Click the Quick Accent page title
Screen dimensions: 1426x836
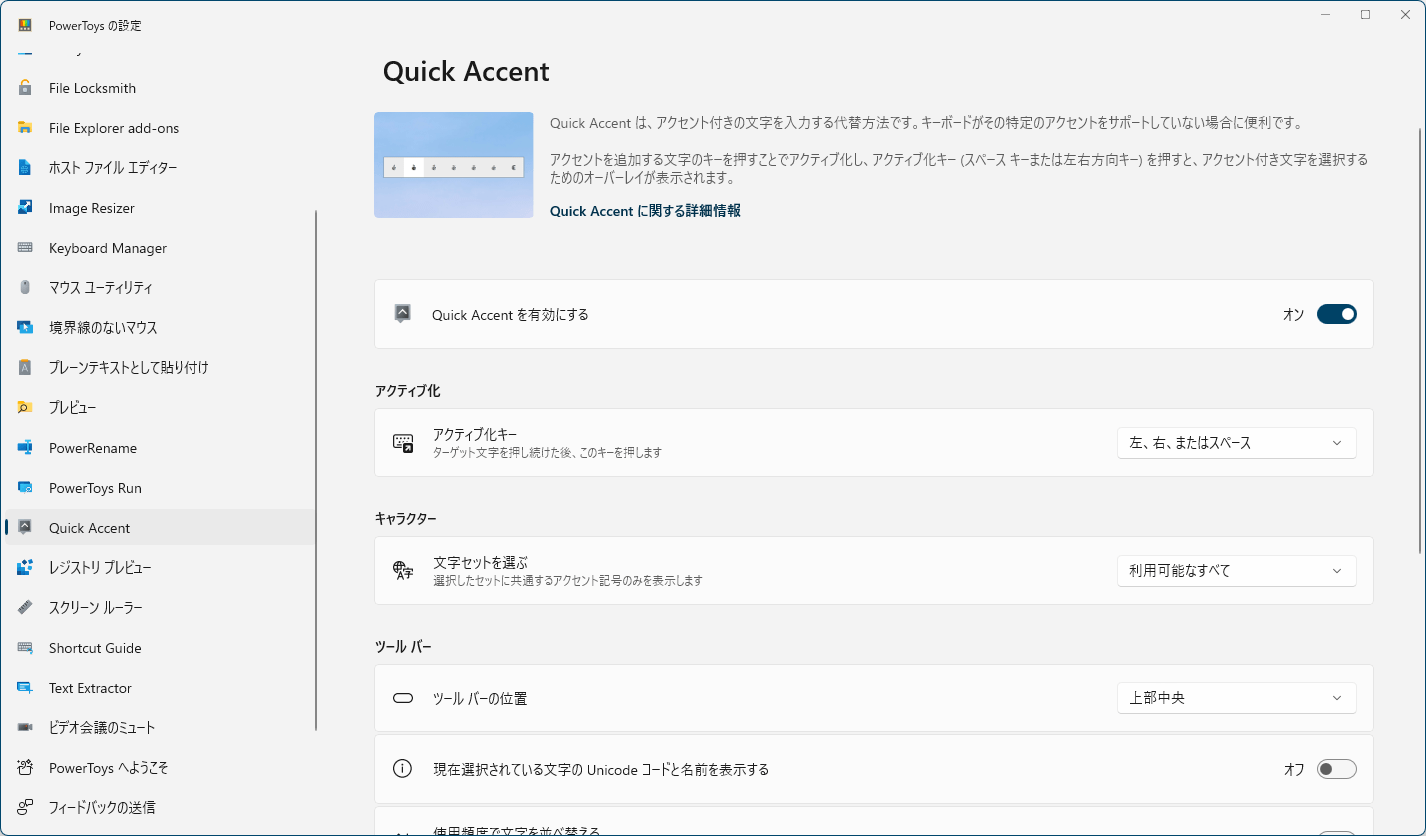[x=466, y=72]
